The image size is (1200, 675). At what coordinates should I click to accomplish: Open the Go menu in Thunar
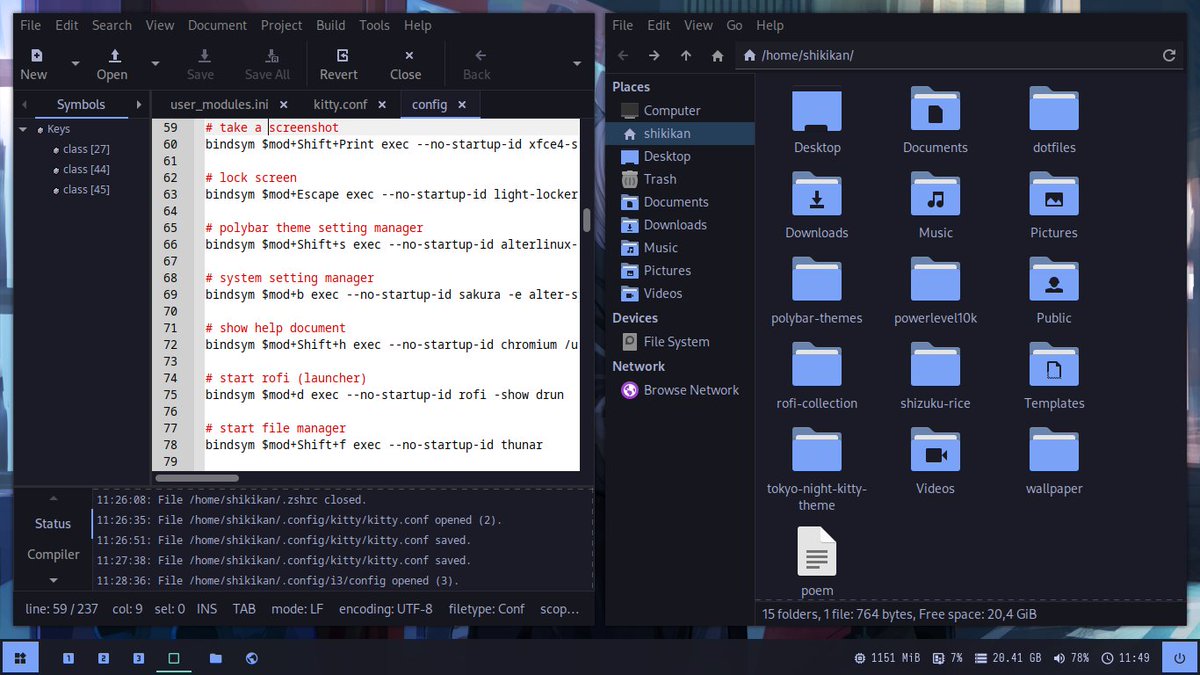tap(735, 25)
